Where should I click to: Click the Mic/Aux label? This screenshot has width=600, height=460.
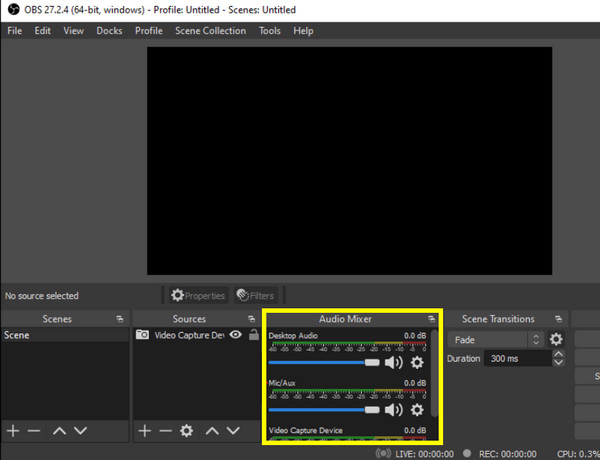pyautogui.click(x=282, y=383)
